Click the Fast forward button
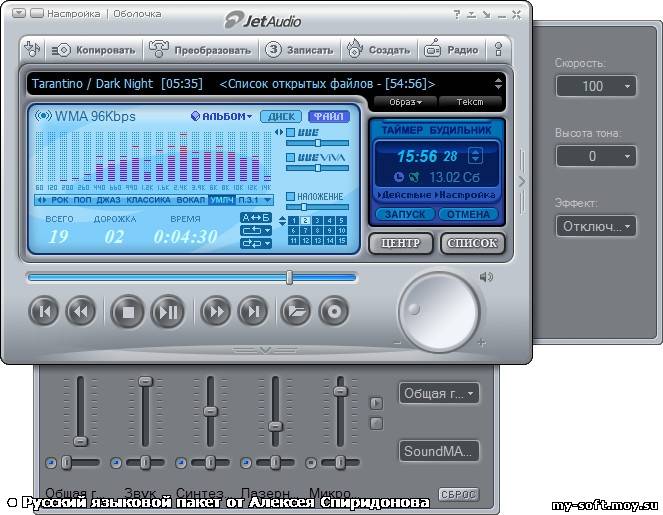 [x=216, y=312]
